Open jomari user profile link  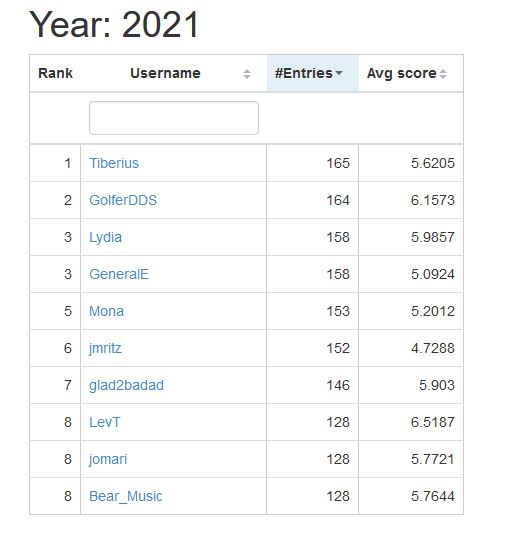pyautogui.click(x=108, y=459)
